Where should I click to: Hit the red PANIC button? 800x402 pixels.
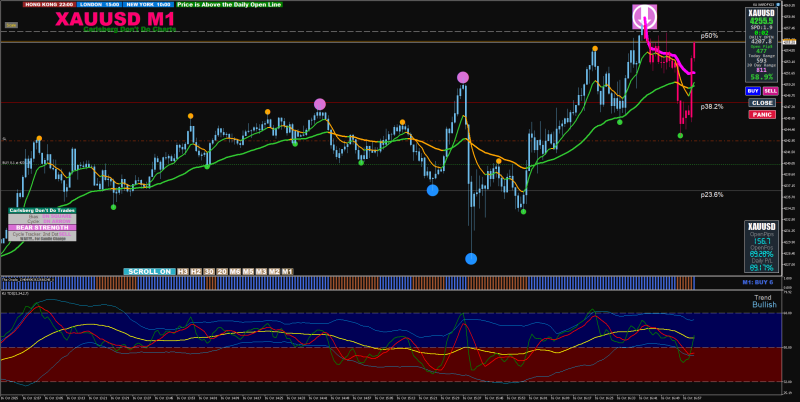(x=762, y=114)
